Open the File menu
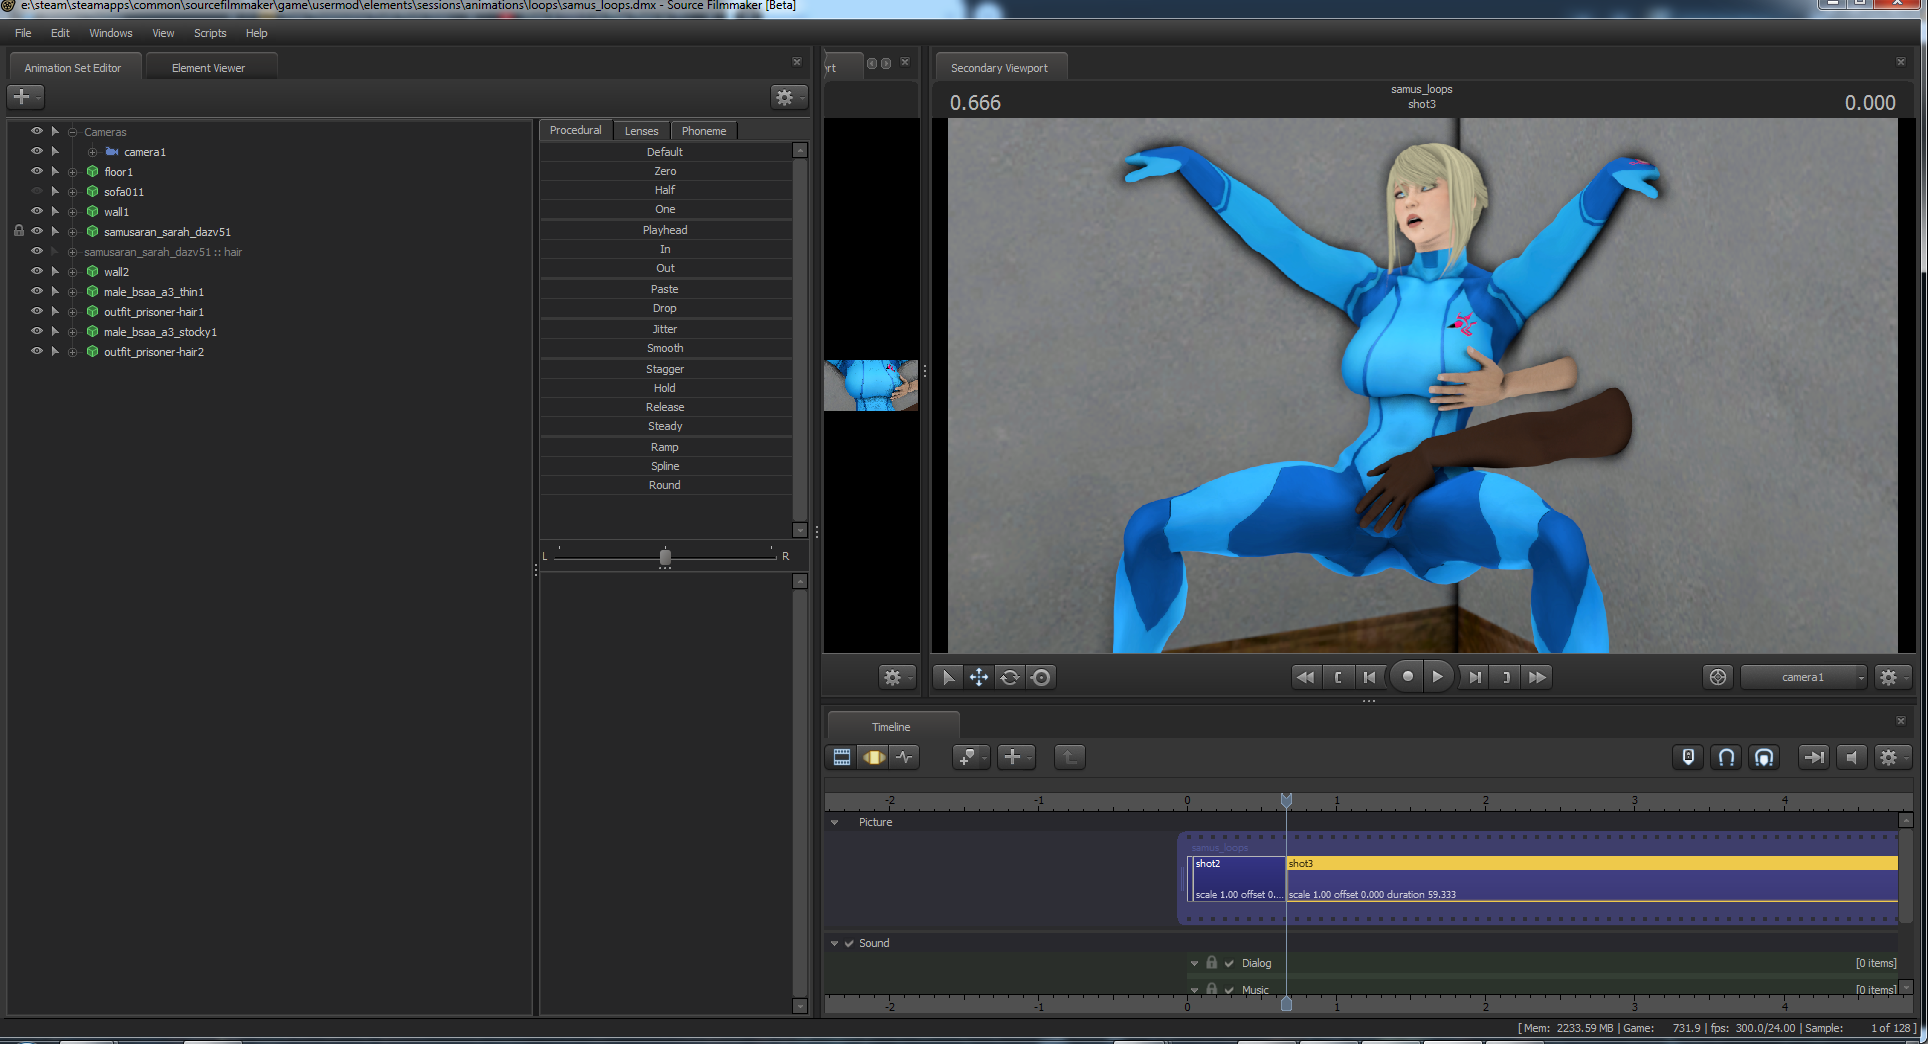 [x=23, y=33]
